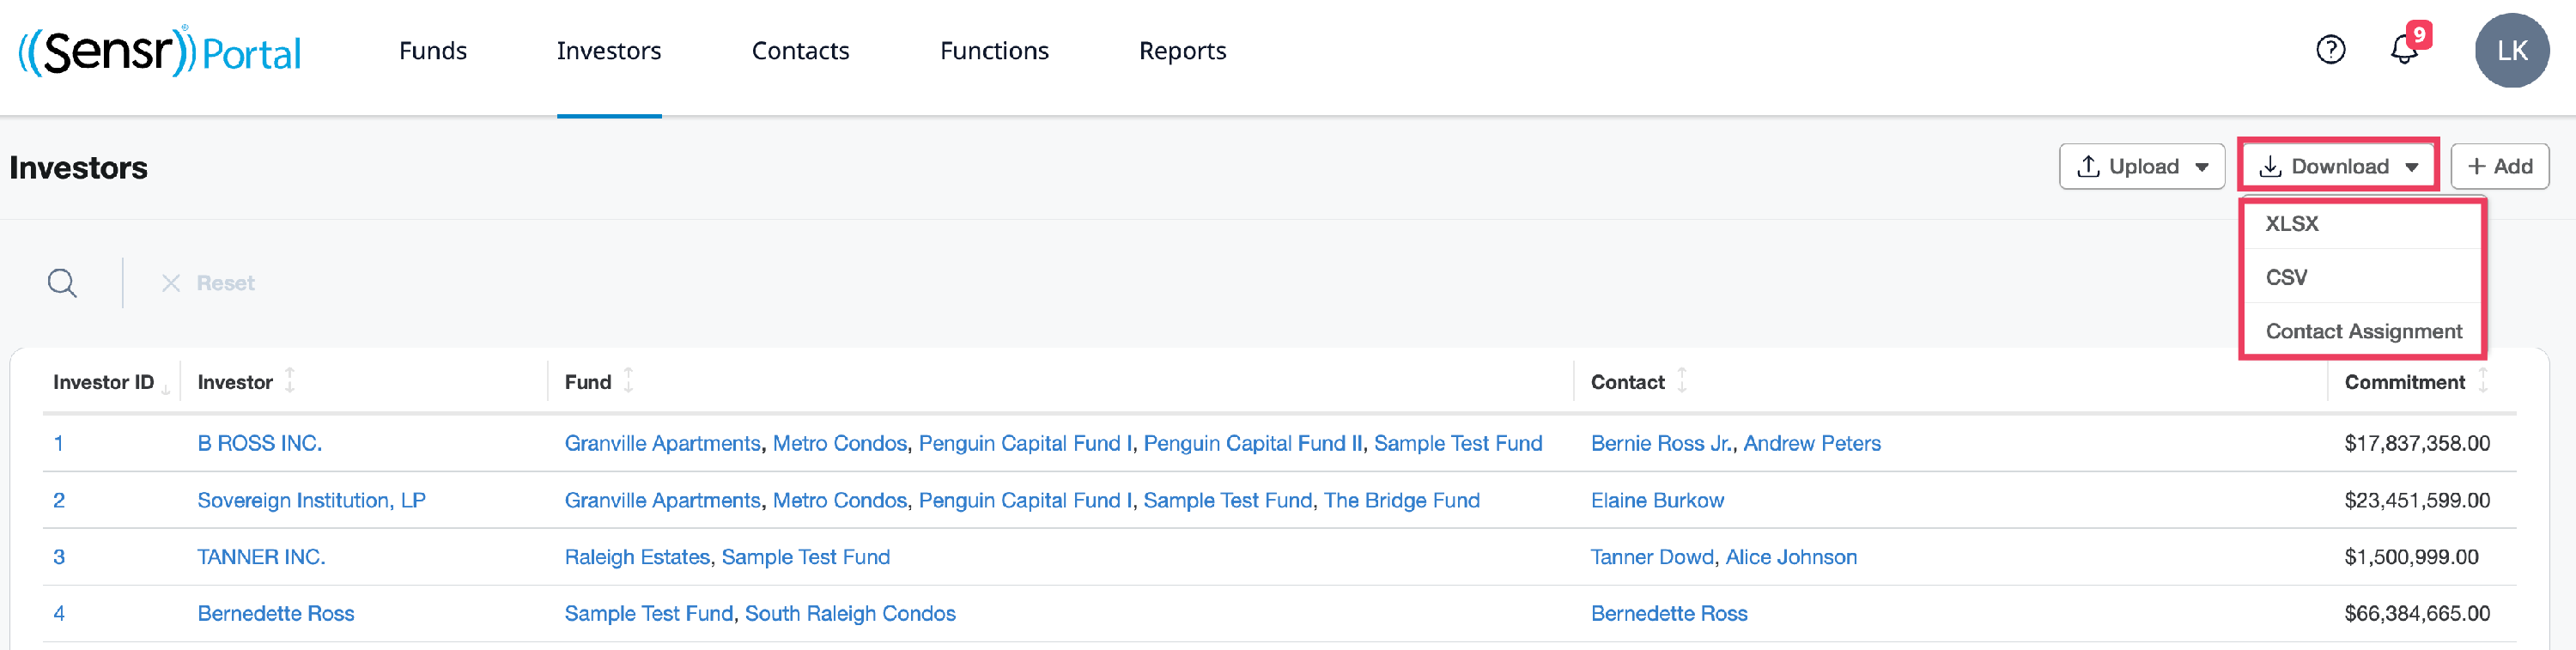Screen dimensions: 2576x650
Task: Open the LK user avatar menu
Action: pyautogui.click(x=2511, y=51)
